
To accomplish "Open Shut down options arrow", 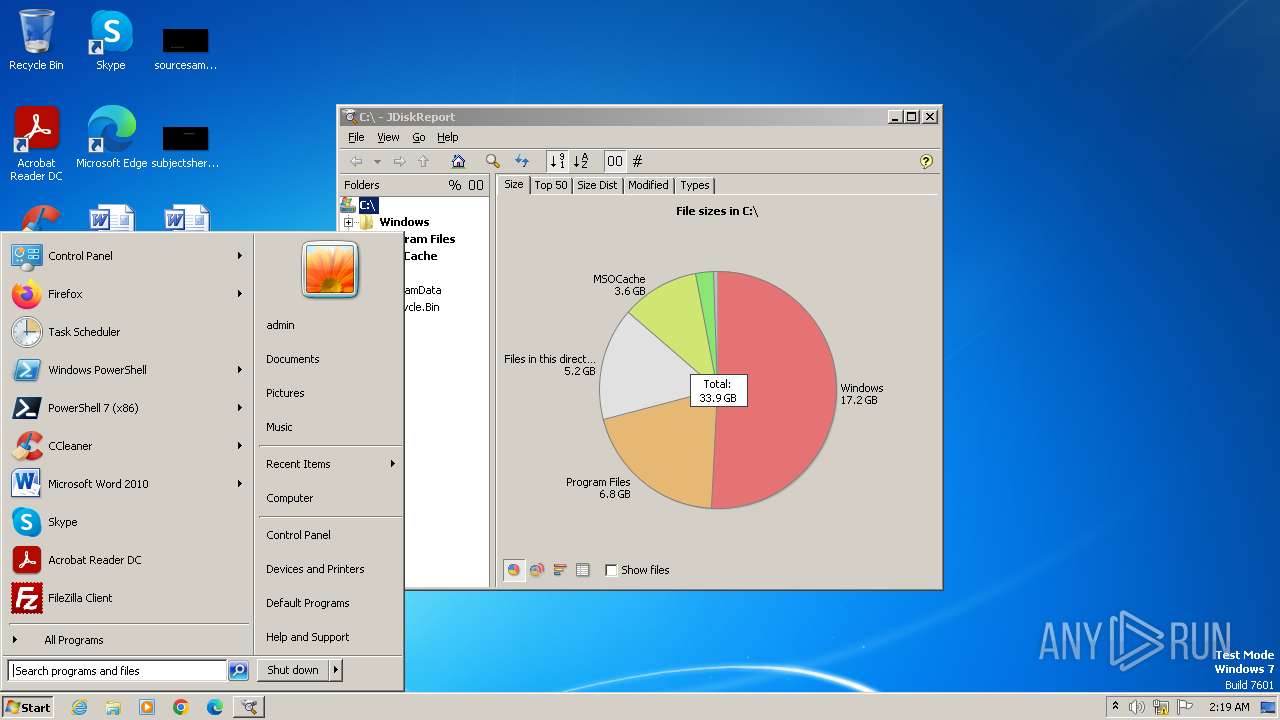I will coord(336,670).
